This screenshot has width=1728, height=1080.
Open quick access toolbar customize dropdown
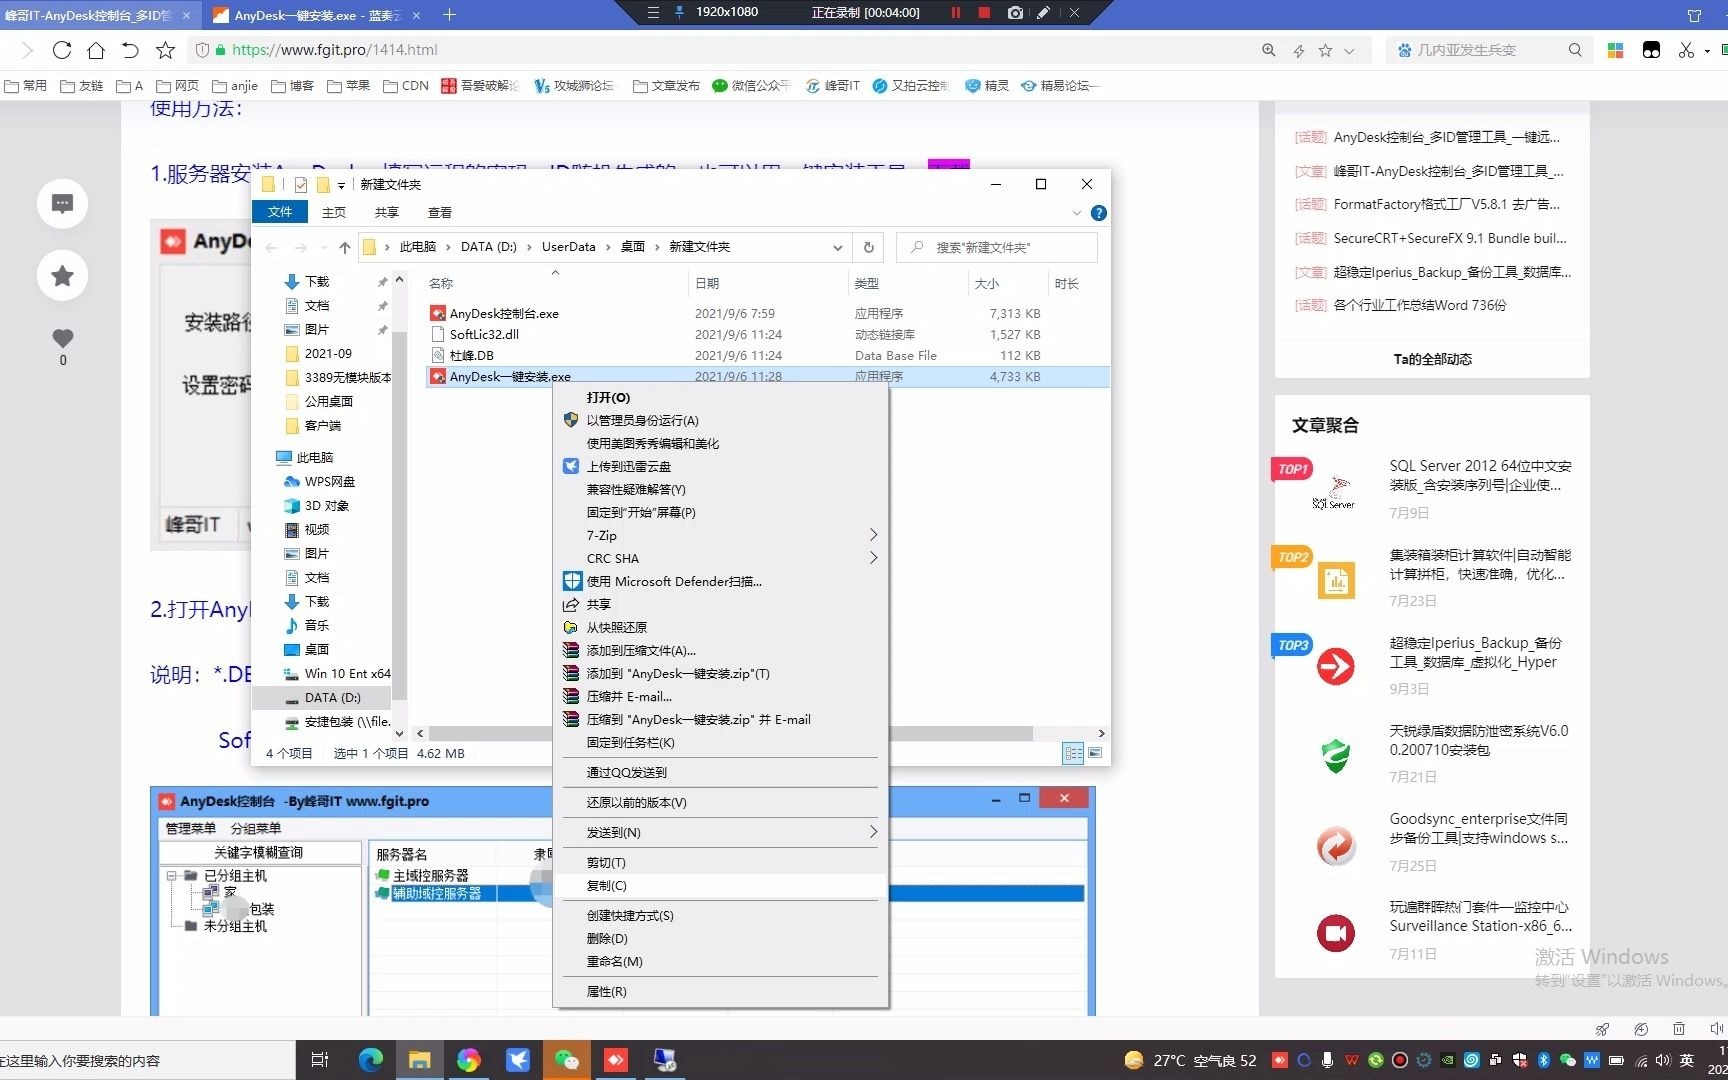342,185
